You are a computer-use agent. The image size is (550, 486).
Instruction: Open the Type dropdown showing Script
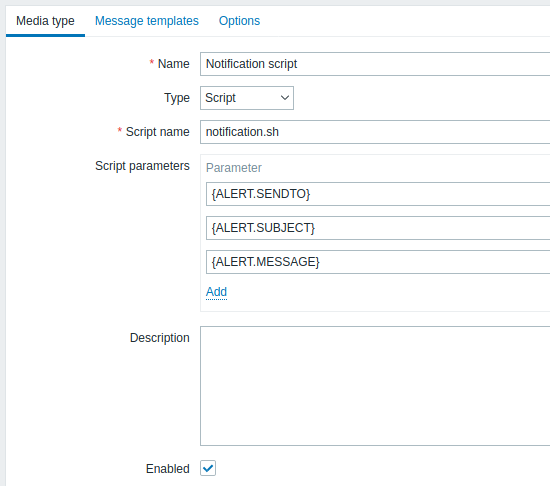click(247, 98)
